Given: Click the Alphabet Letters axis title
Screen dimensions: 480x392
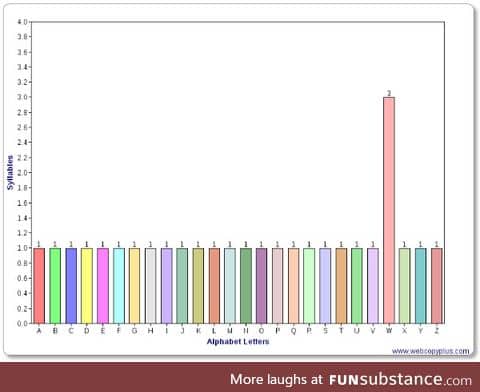Looking at the screenshot, I should [238, 341].
